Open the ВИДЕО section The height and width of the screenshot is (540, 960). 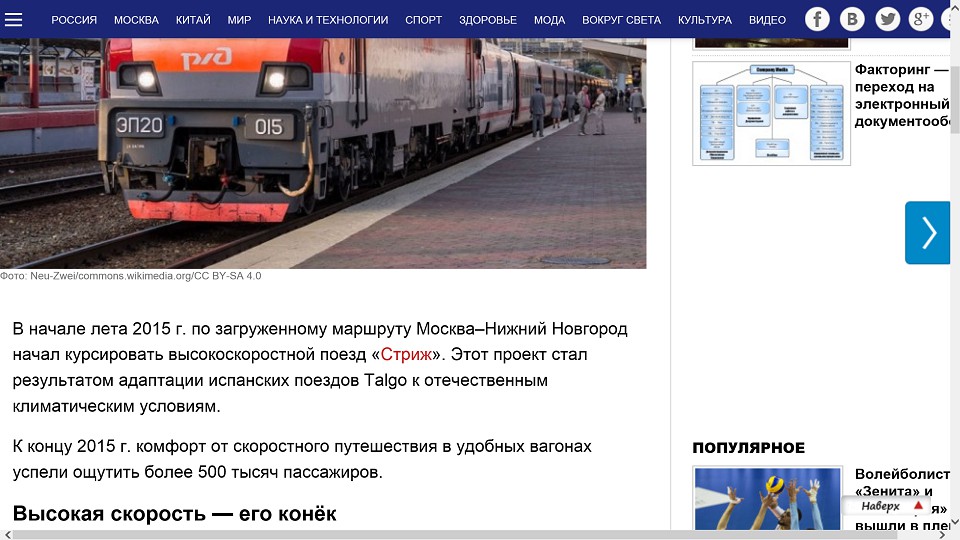[767, 20]
